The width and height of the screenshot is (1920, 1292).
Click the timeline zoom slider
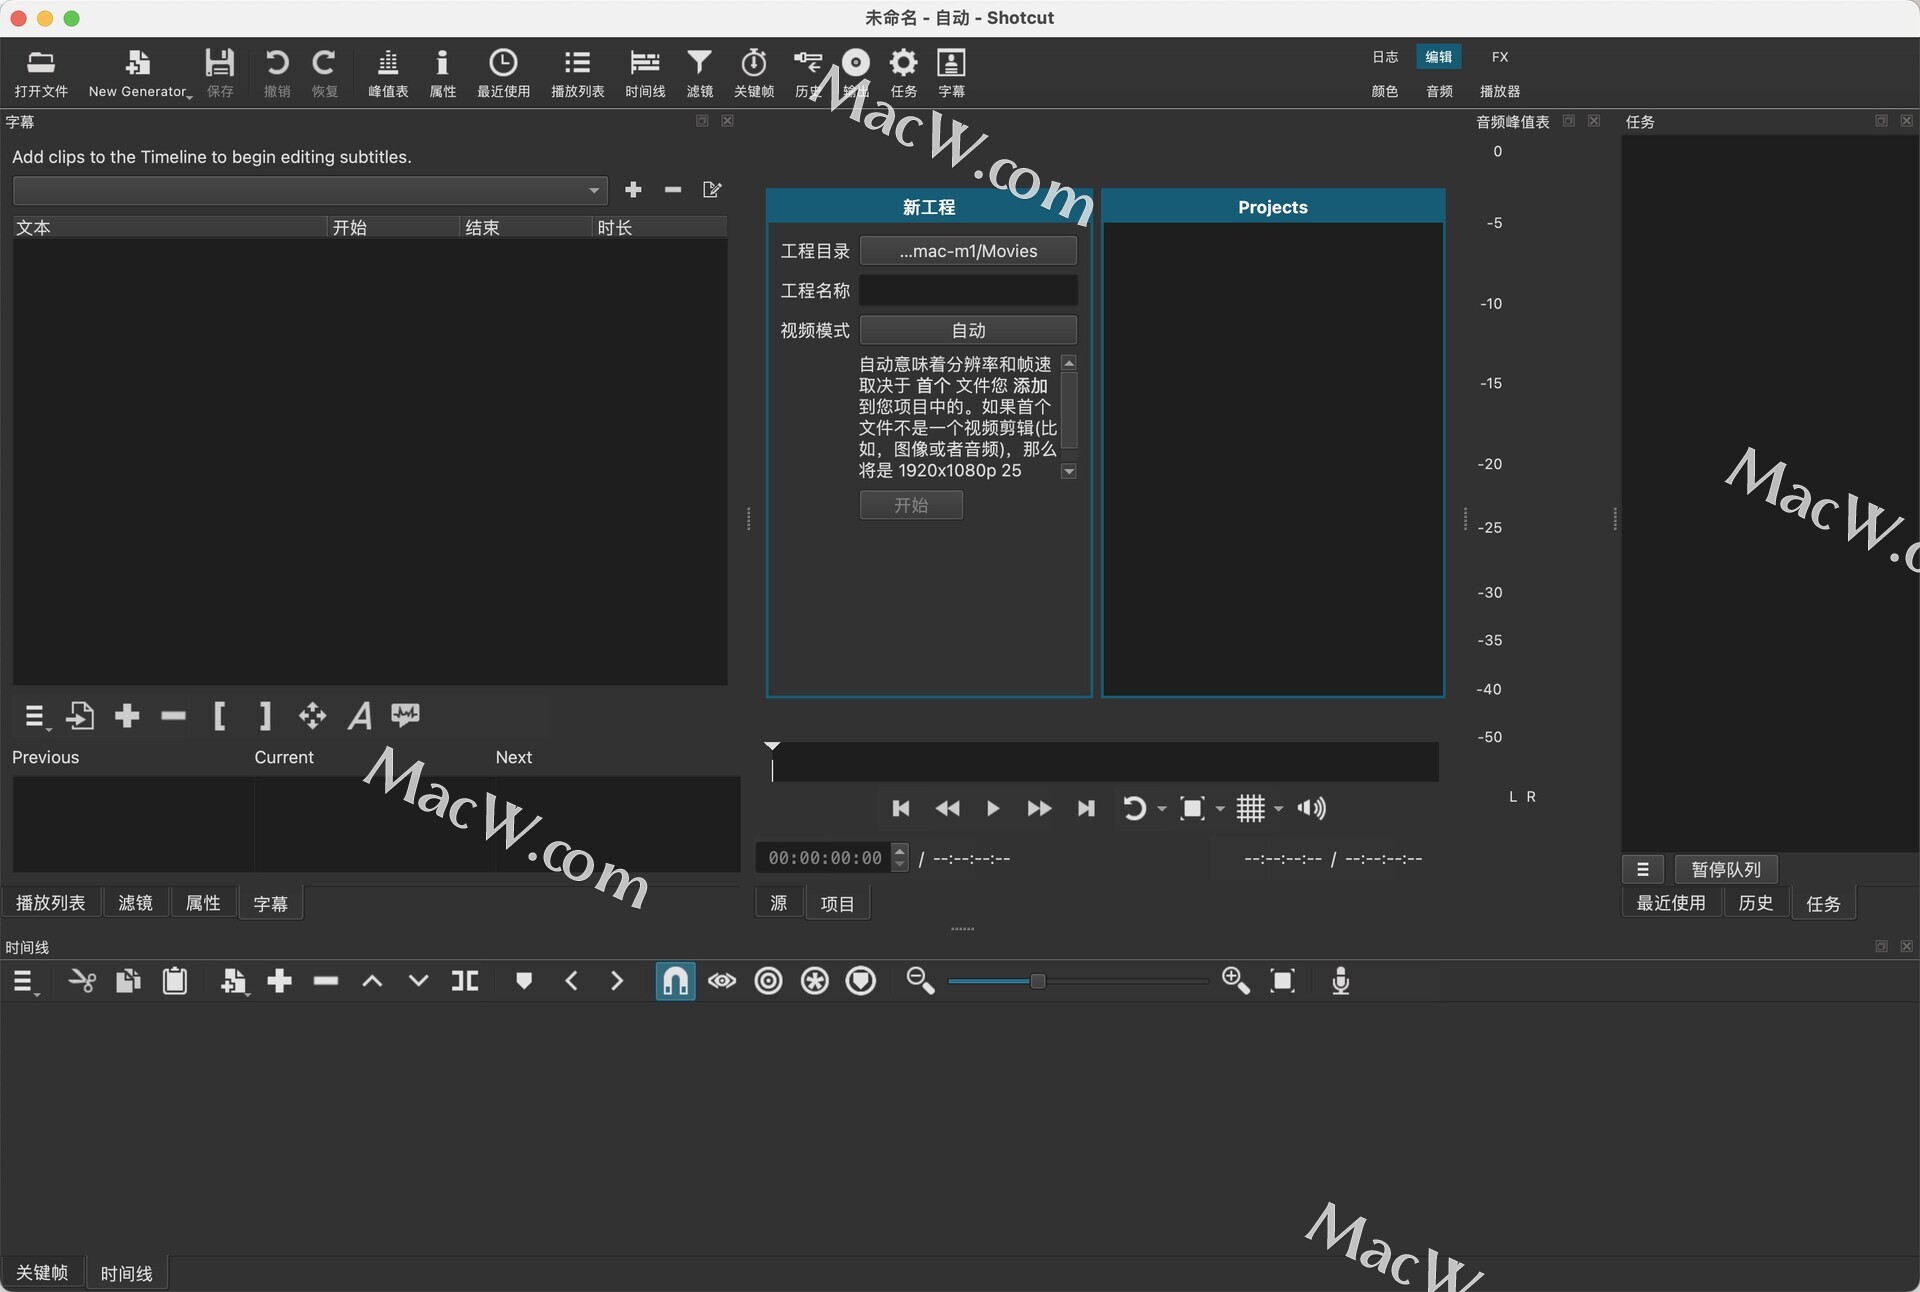tap(1078, 981)
